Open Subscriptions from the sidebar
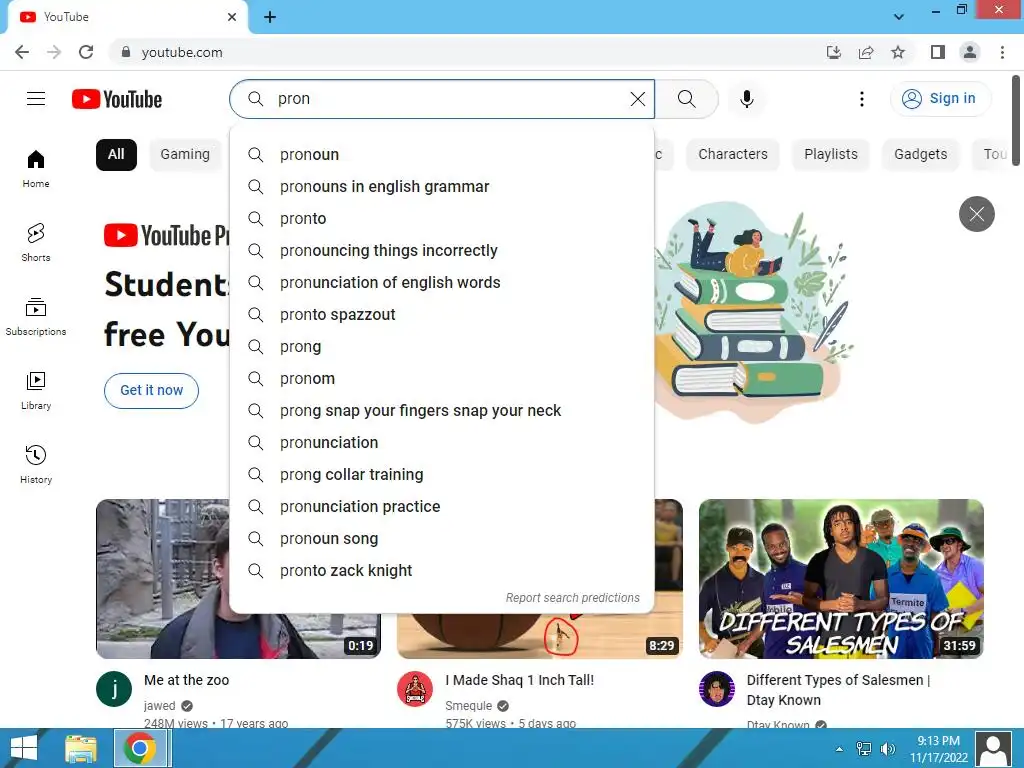 click(x=36, y=317)
